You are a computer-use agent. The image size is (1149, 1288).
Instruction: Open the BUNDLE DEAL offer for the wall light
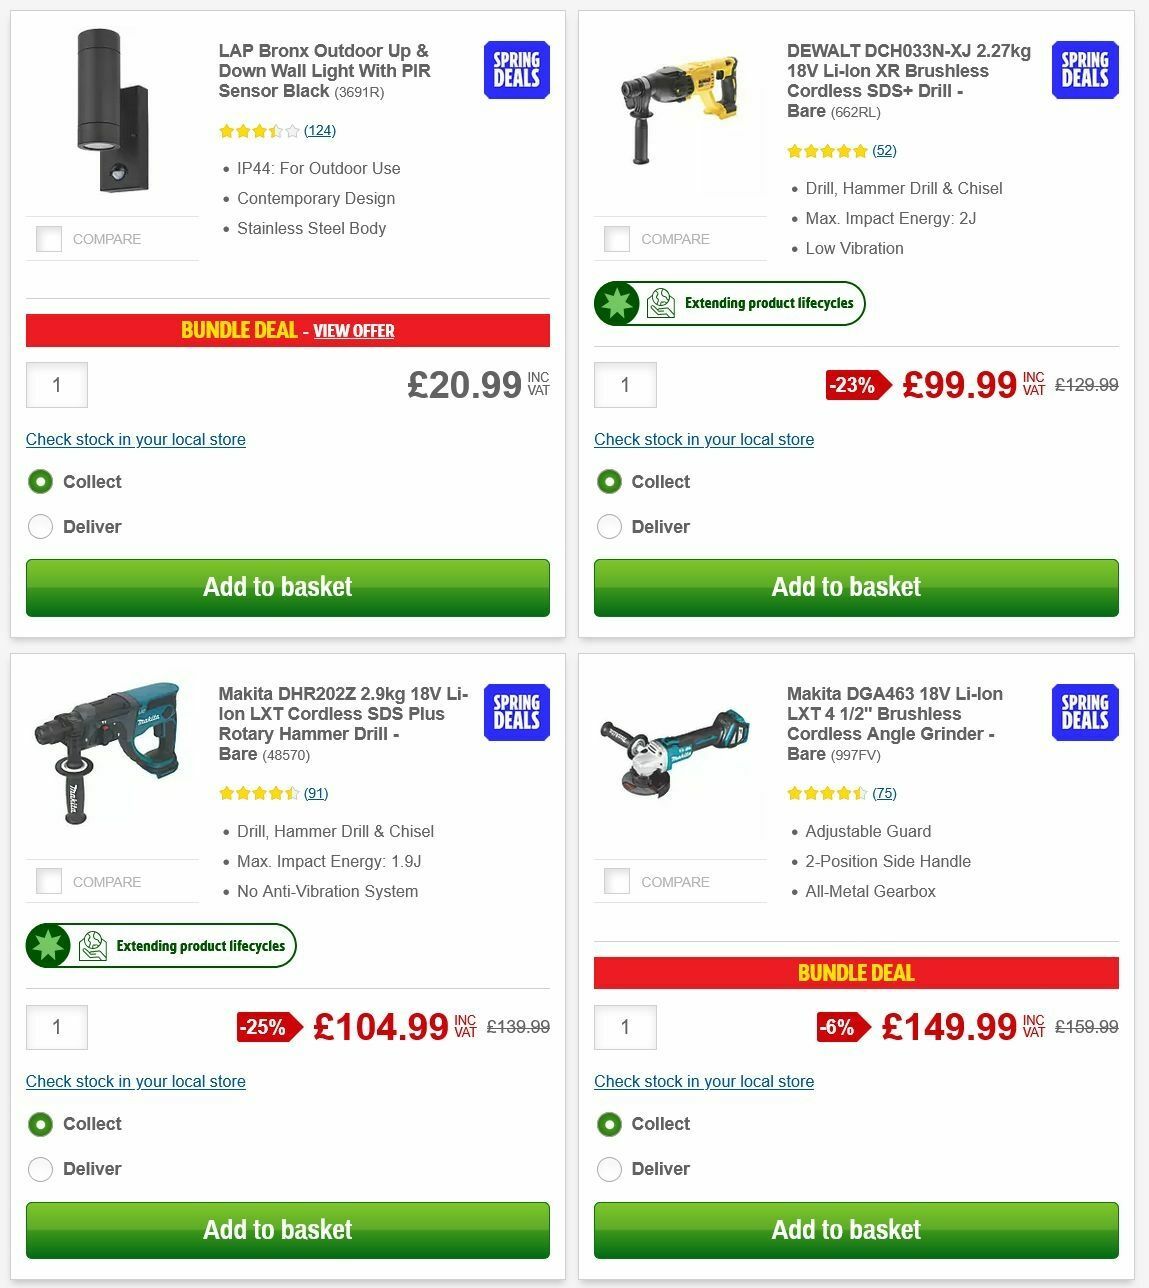[x=354, y=331]
